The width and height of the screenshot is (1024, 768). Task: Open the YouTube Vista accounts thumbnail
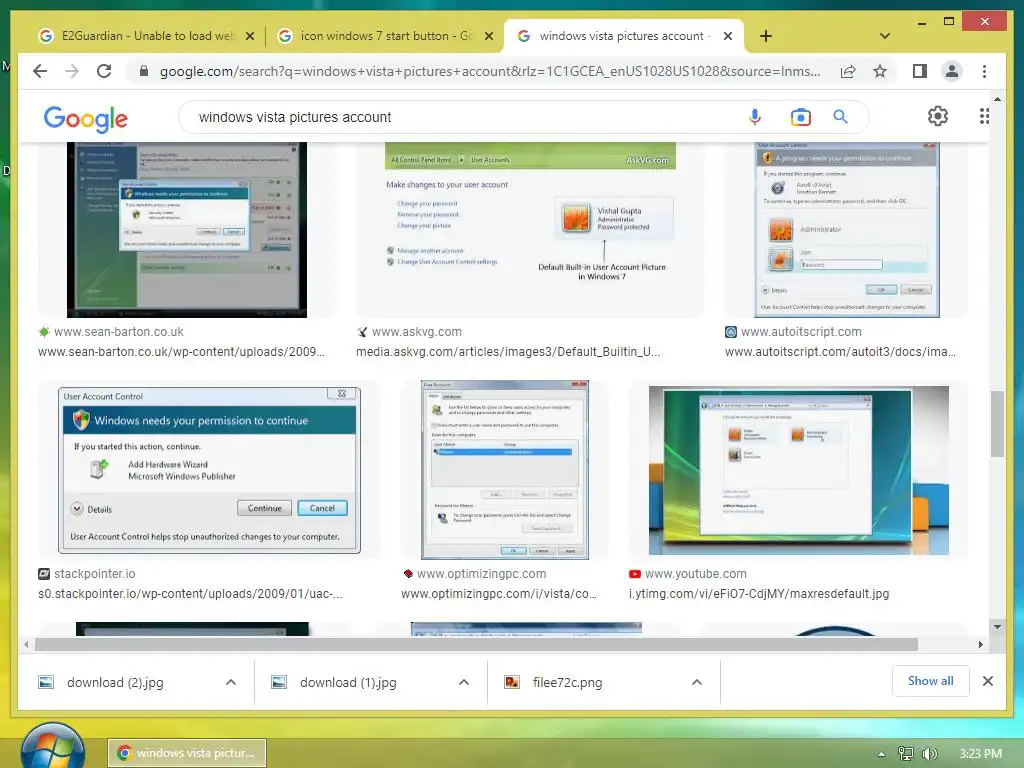tap(799, 470)
